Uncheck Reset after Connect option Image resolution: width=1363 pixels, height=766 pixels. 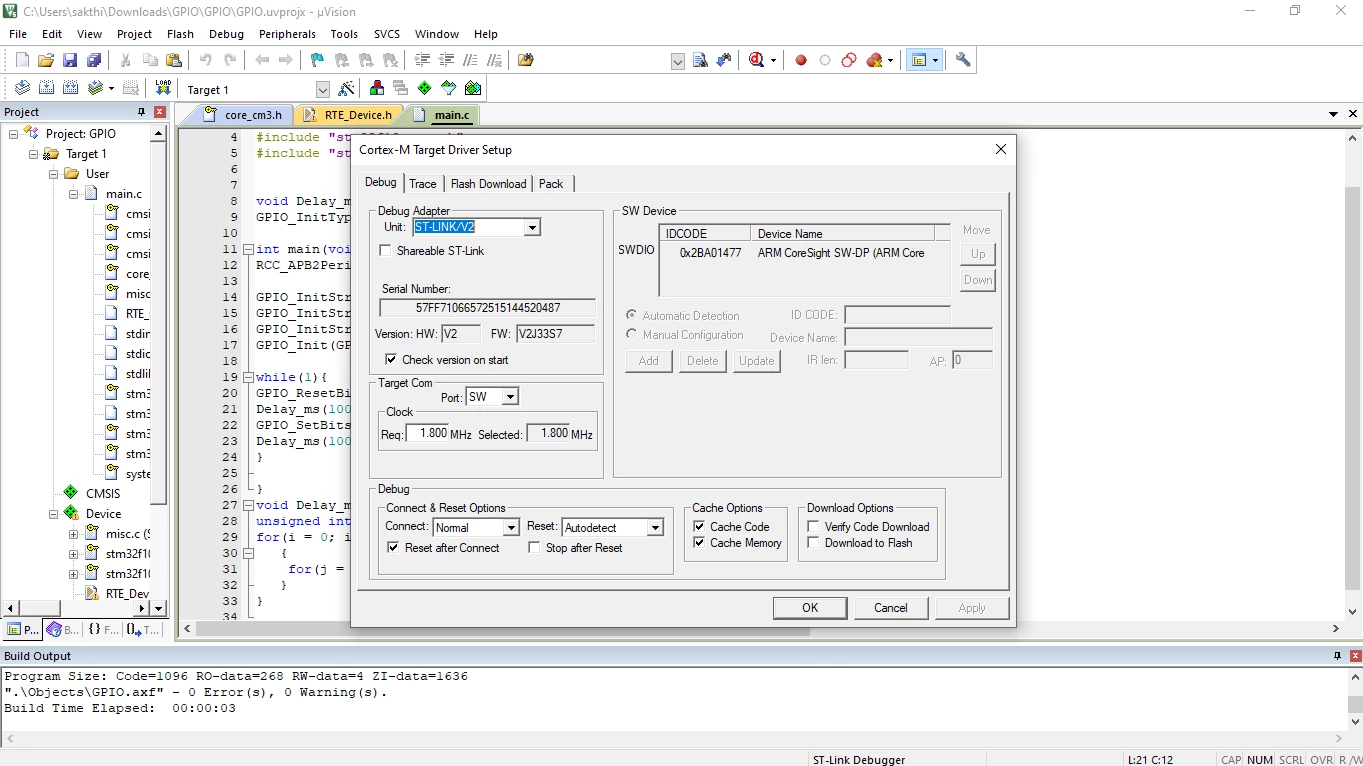[x=394, y=548]
